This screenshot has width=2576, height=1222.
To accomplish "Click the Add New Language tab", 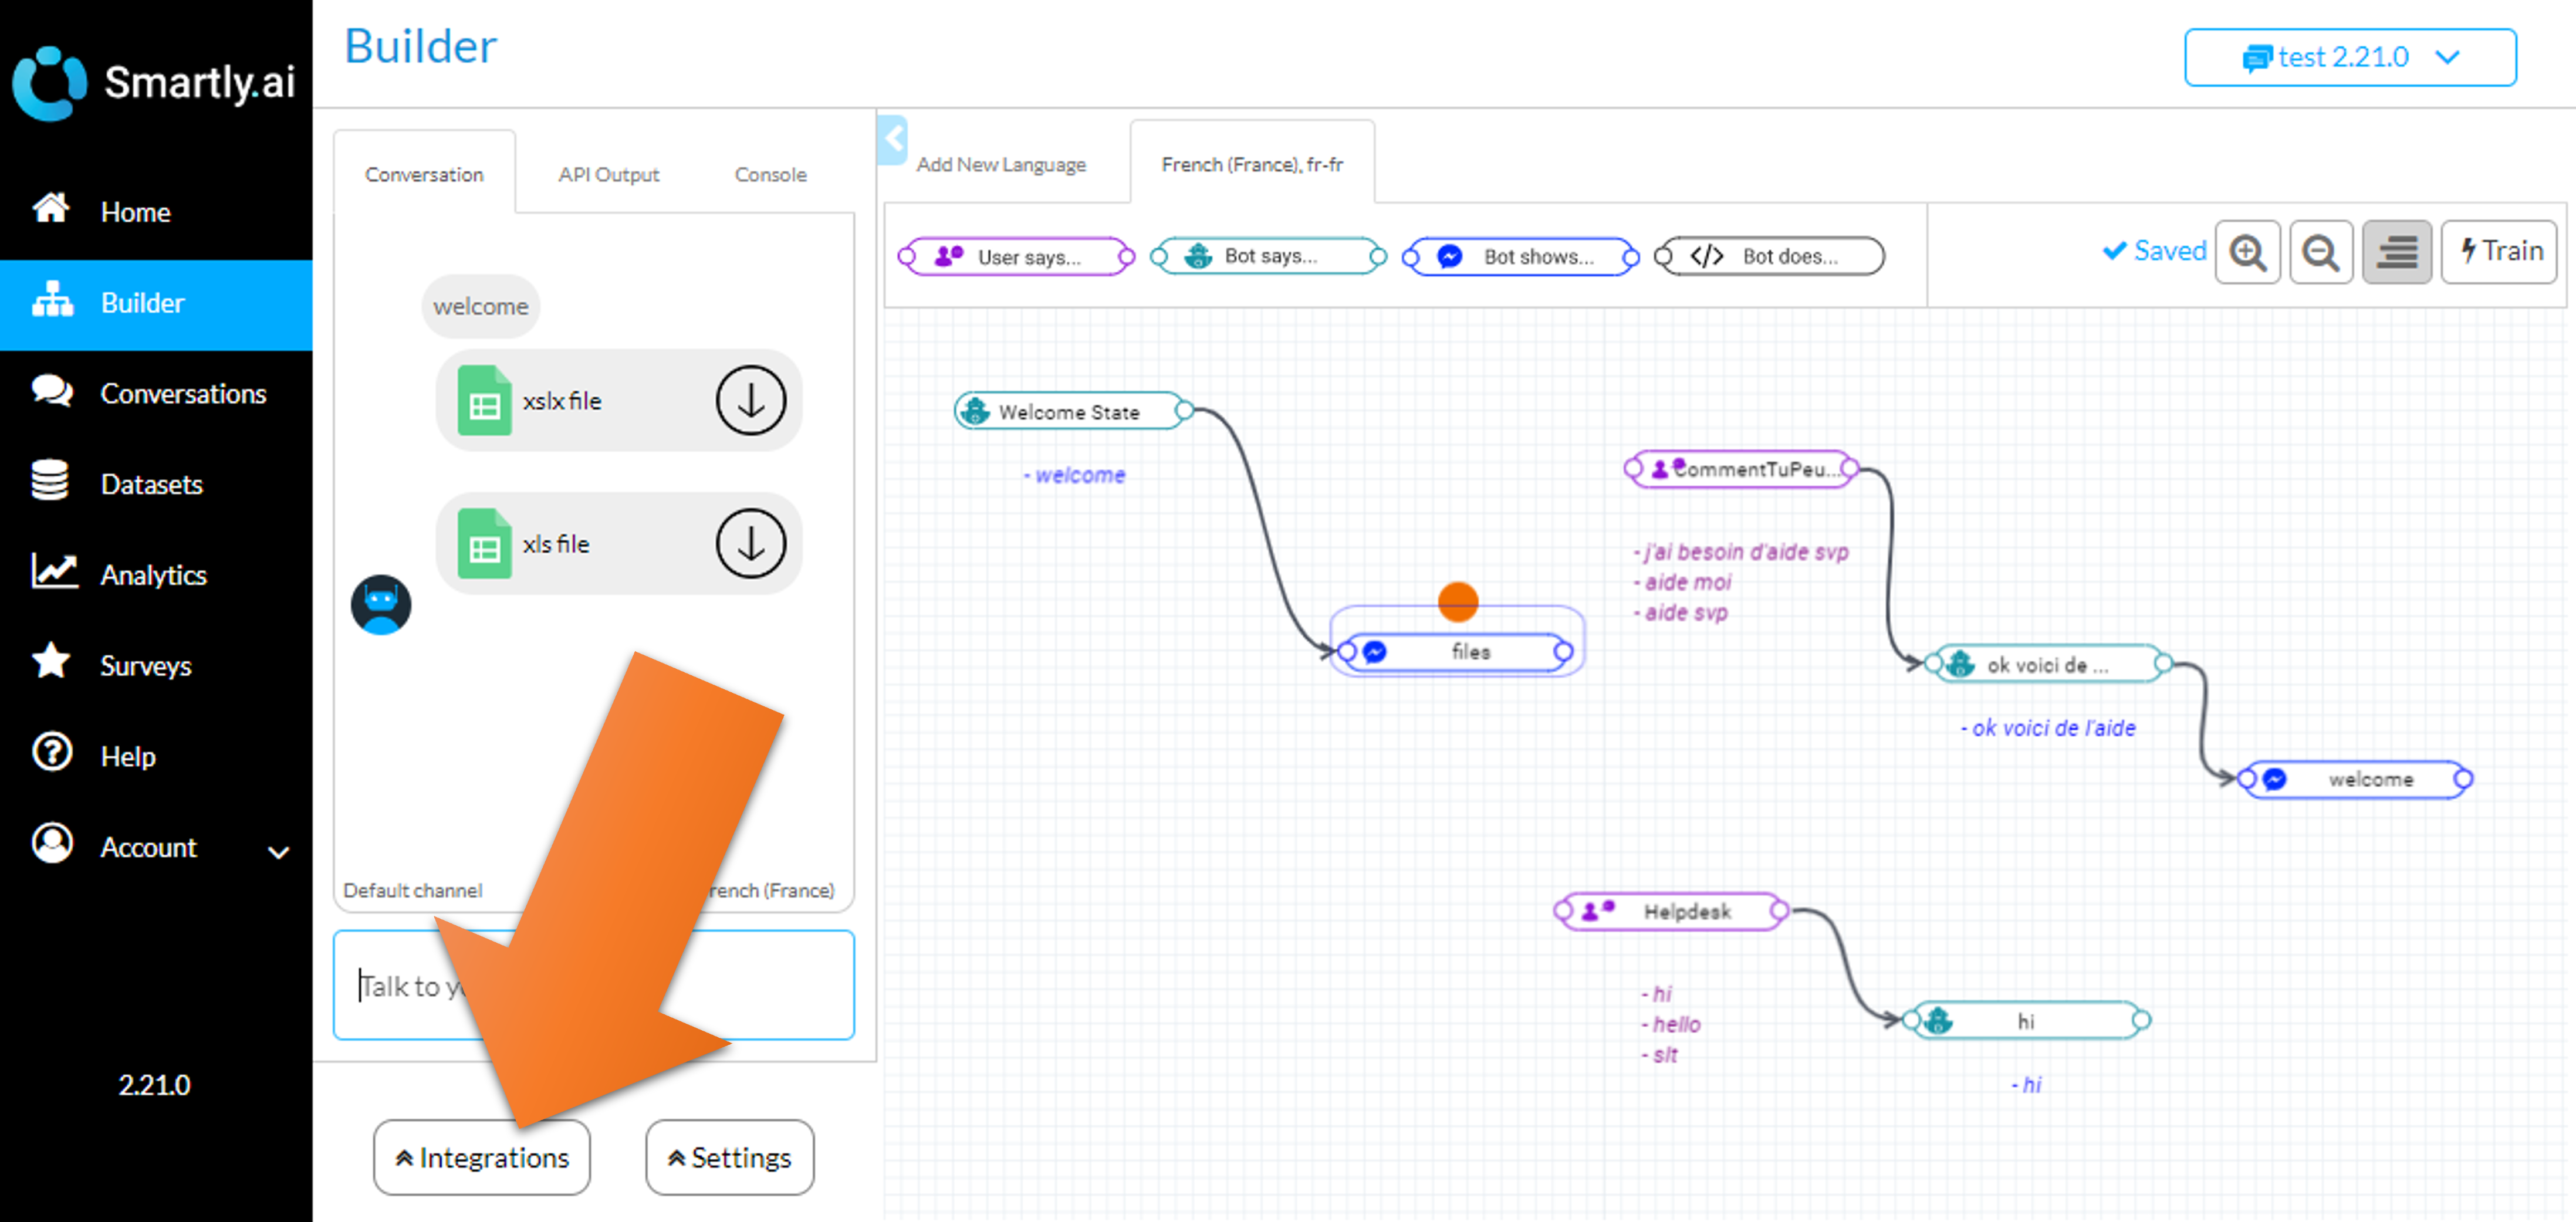I will 1000,164.
